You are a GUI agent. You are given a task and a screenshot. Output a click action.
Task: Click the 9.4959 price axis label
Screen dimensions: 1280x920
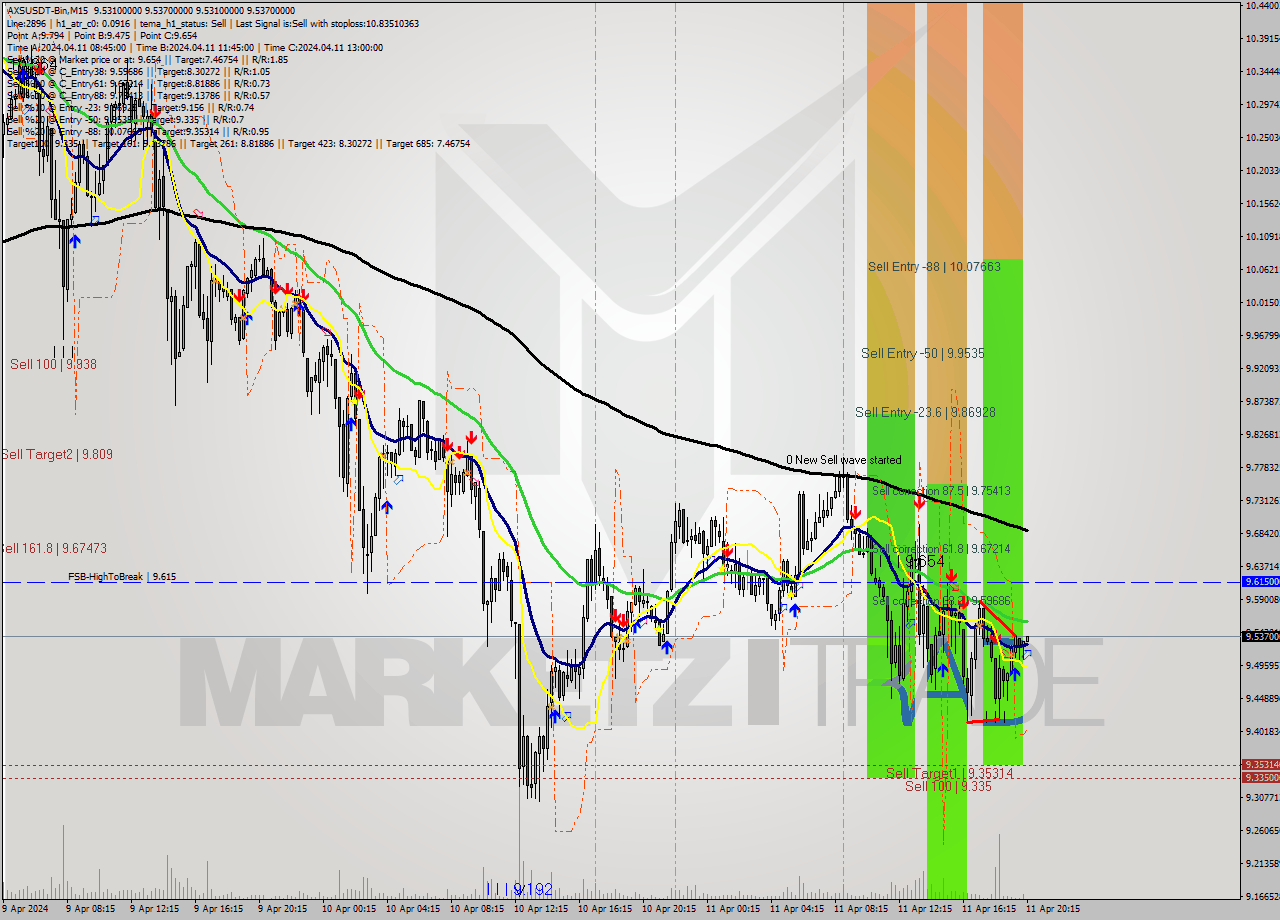pos(1262,665)
